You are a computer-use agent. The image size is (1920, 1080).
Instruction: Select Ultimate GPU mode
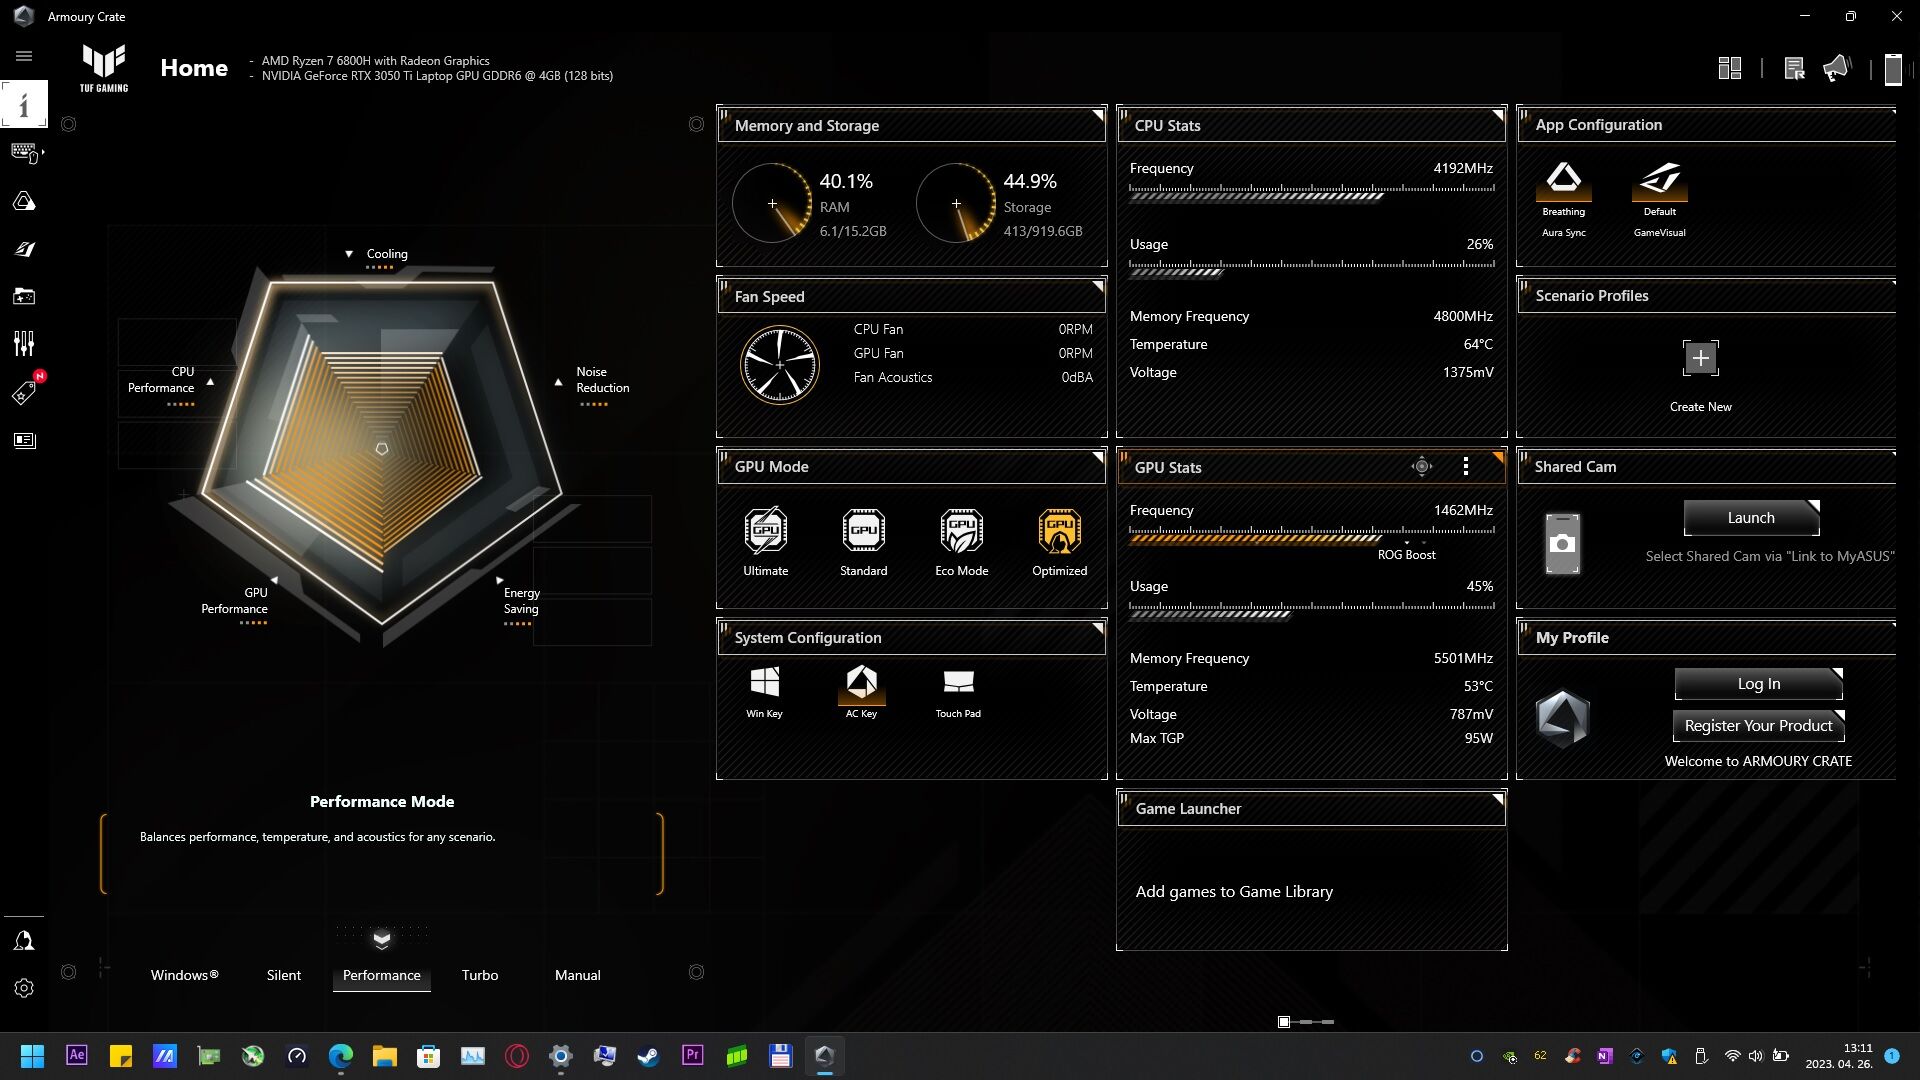(x=766, y=542)
